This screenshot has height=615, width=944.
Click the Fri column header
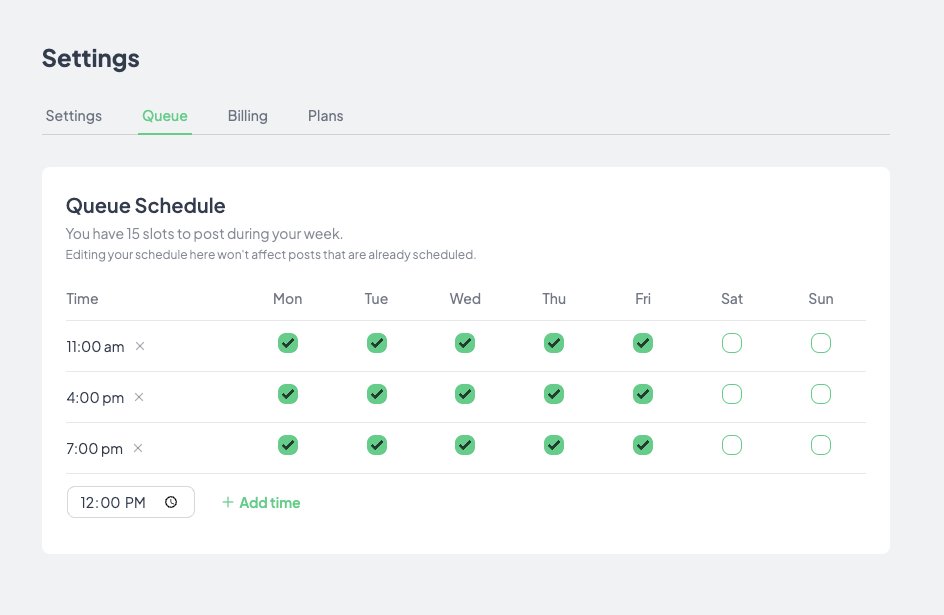643,298
